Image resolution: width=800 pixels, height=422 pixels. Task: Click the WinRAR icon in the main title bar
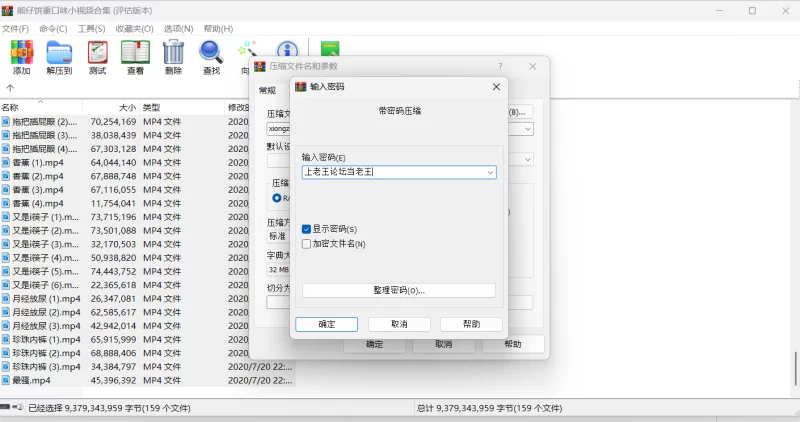(7, 11)
